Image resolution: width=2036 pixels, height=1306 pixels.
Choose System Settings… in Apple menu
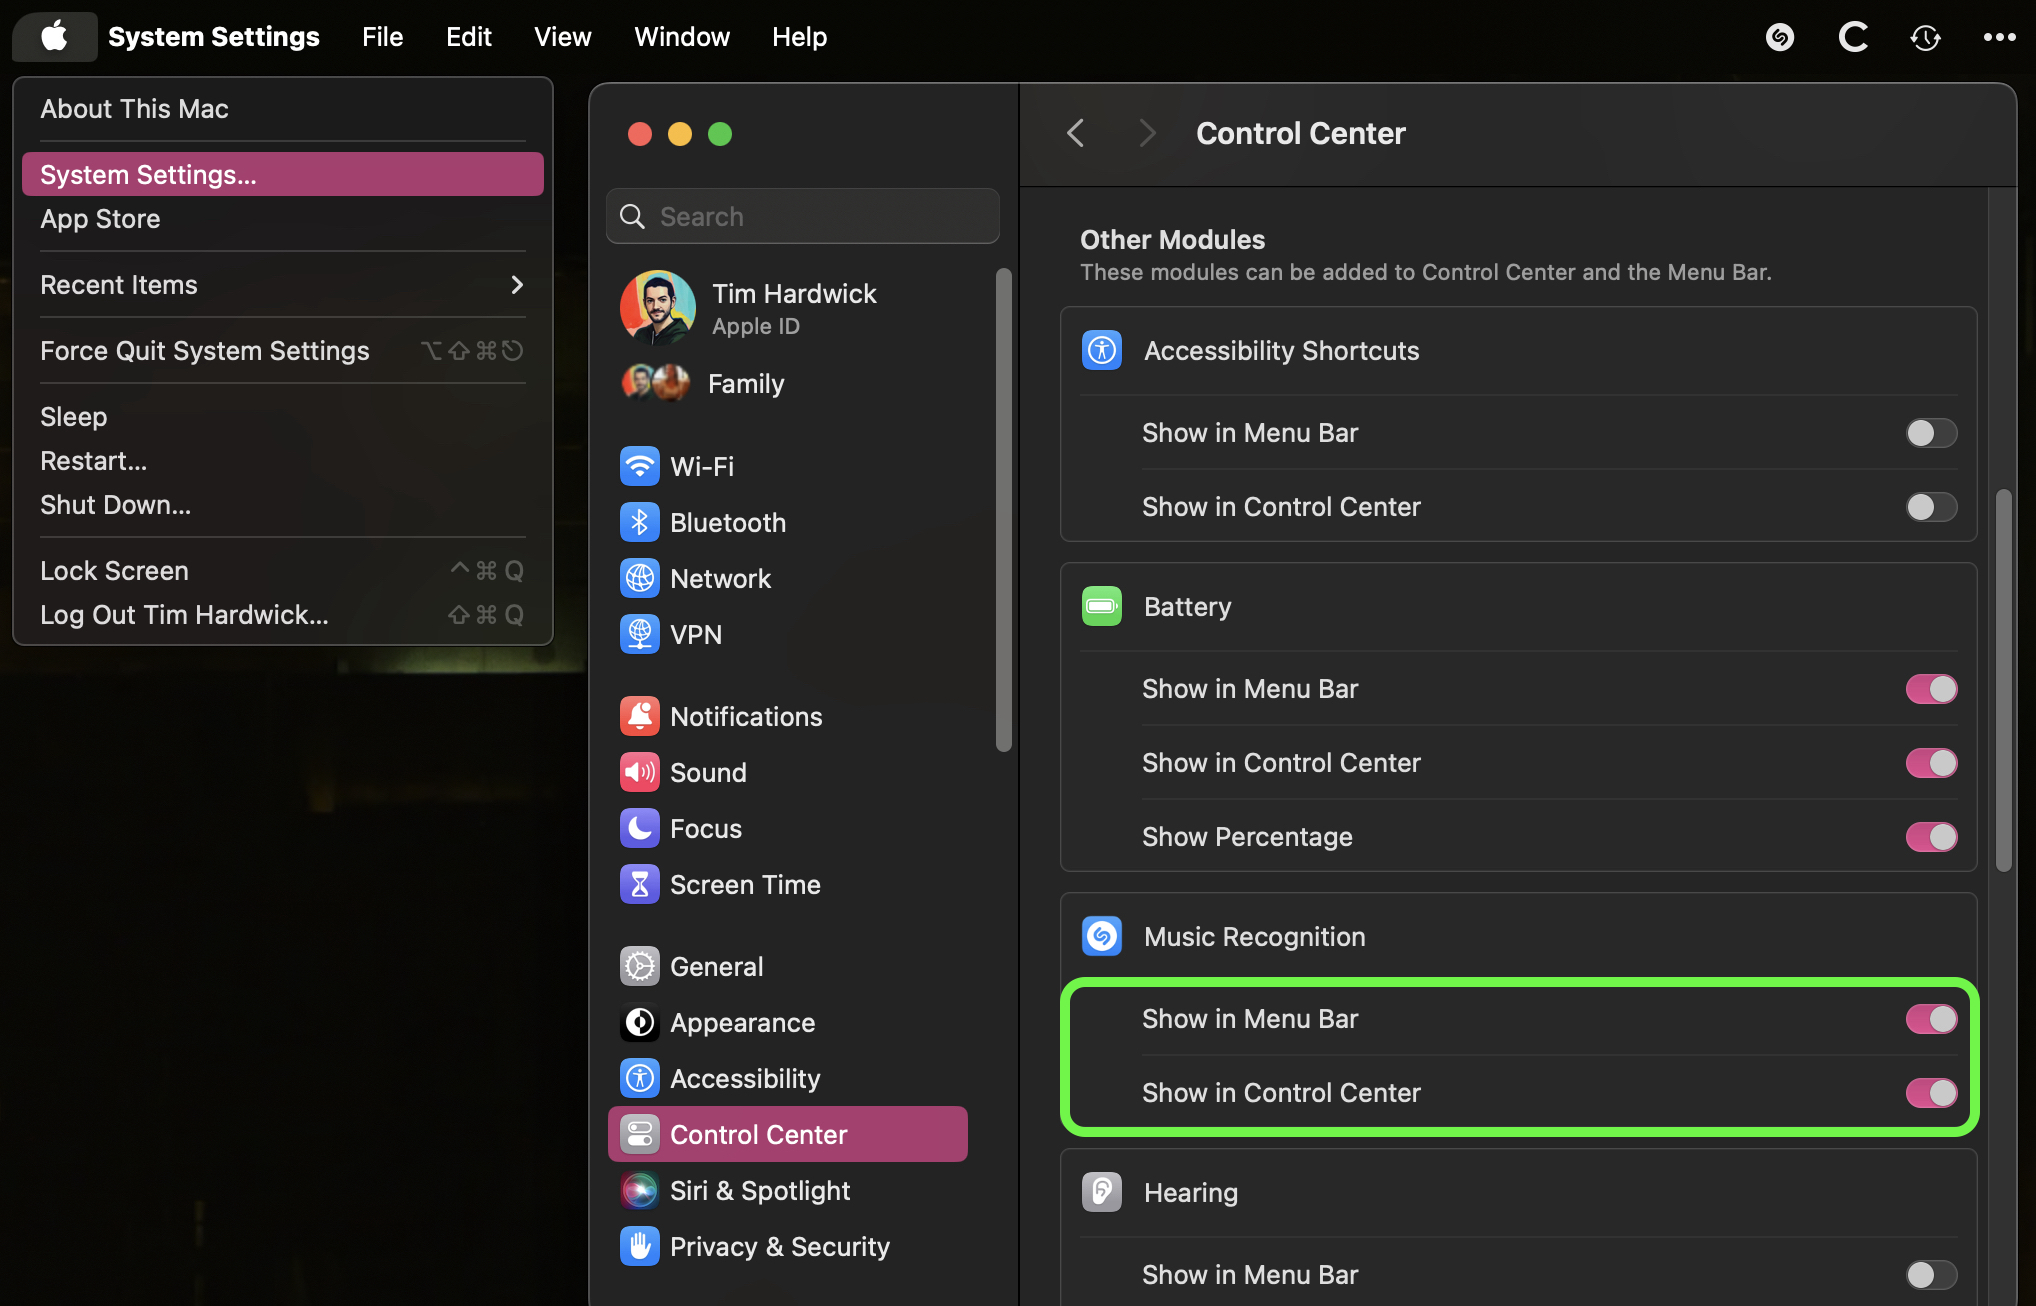(283, 175)
